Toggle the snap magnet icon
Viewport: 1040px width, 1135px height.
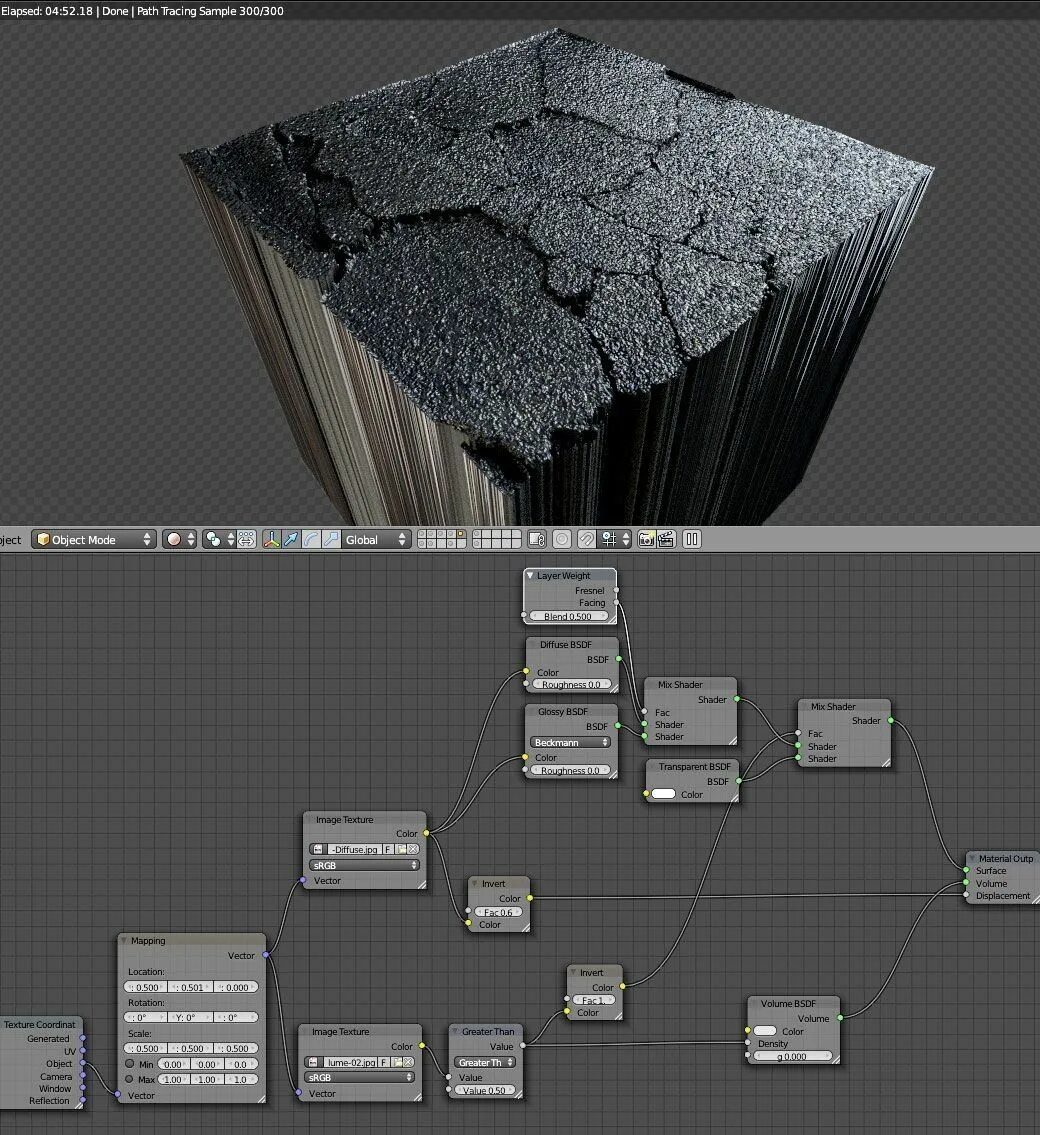(587, 539)
